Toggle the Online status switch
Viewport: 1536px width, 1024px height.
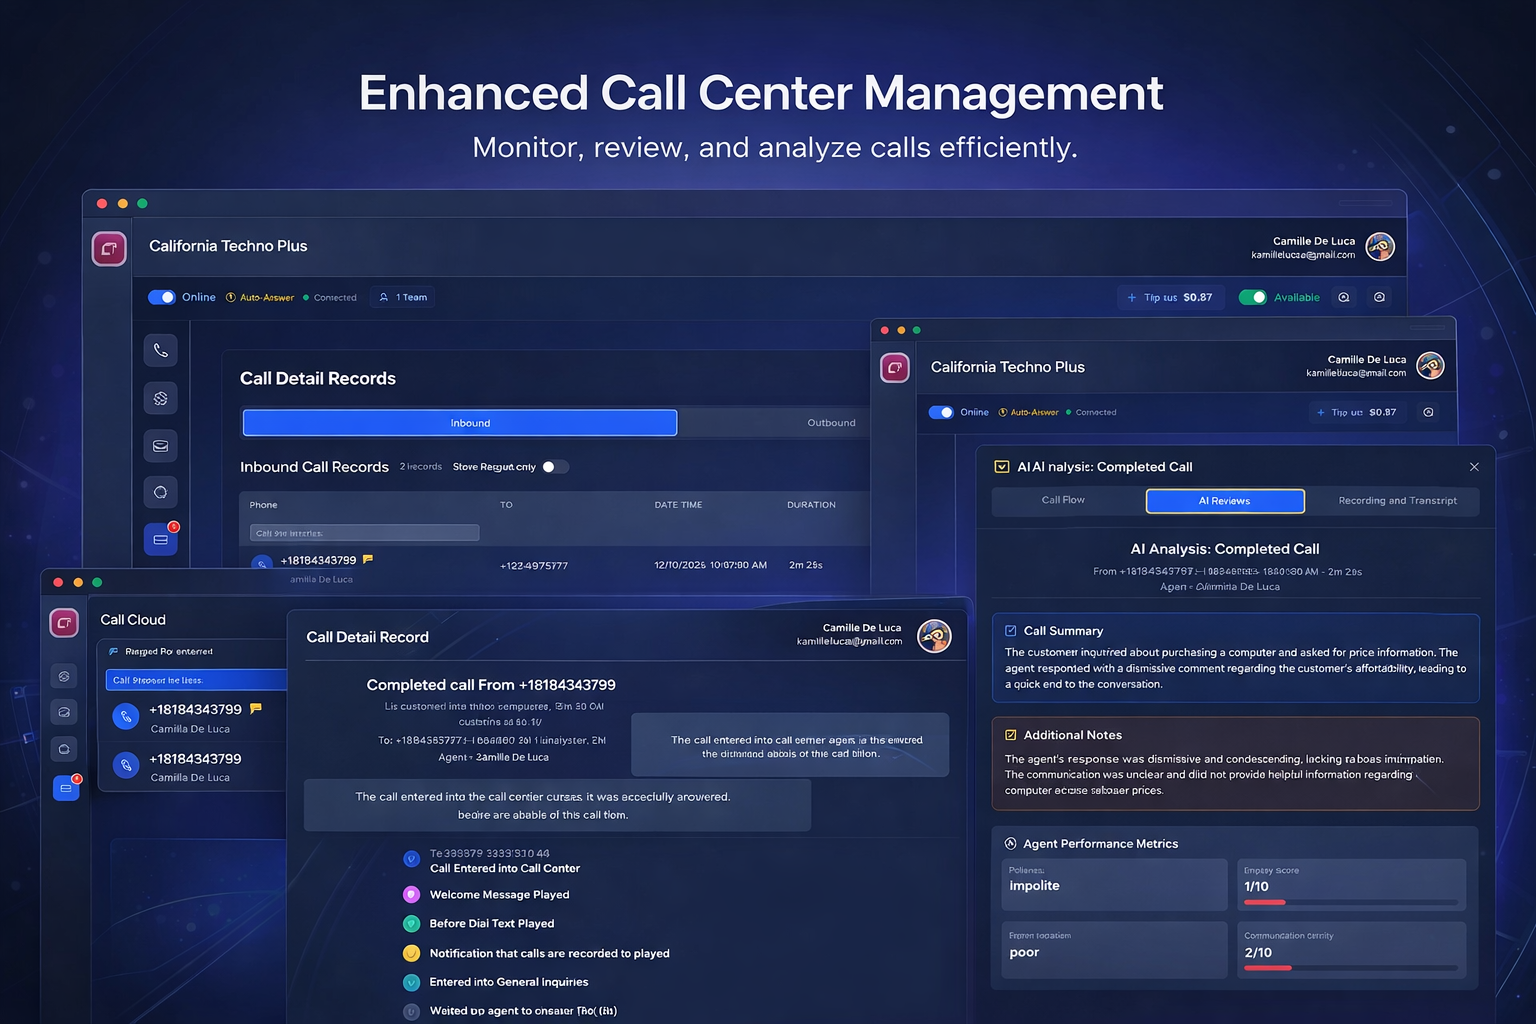161,297
